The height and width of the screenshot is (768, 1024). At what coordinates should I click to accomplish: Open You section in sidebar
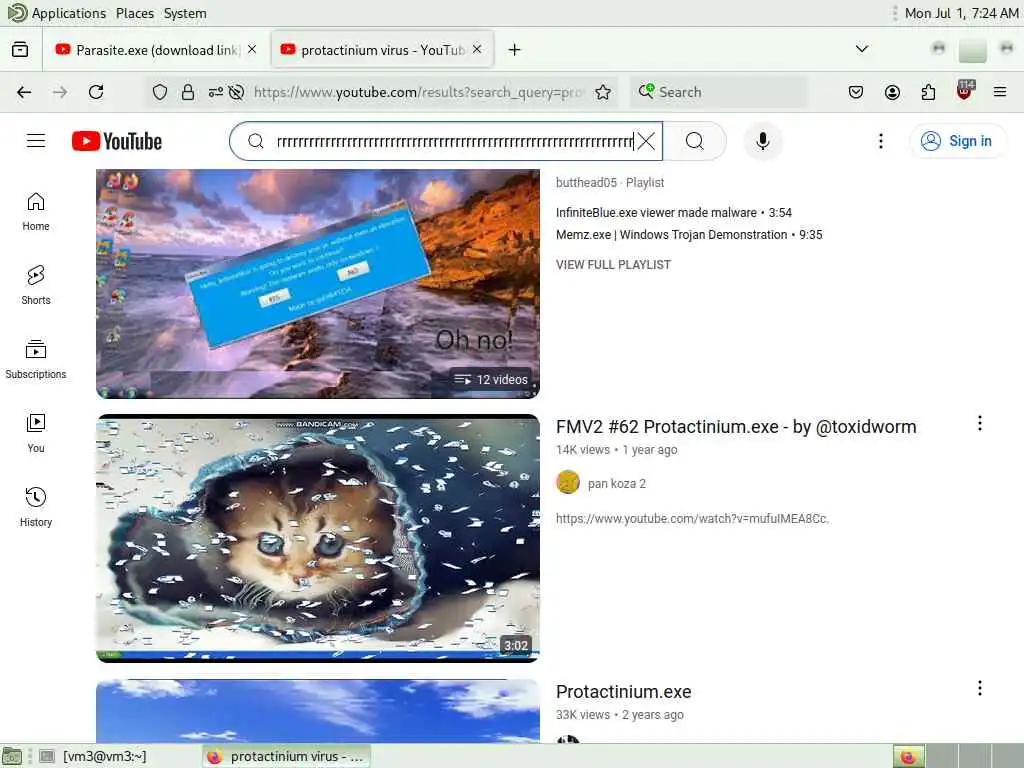pos(36,433)
